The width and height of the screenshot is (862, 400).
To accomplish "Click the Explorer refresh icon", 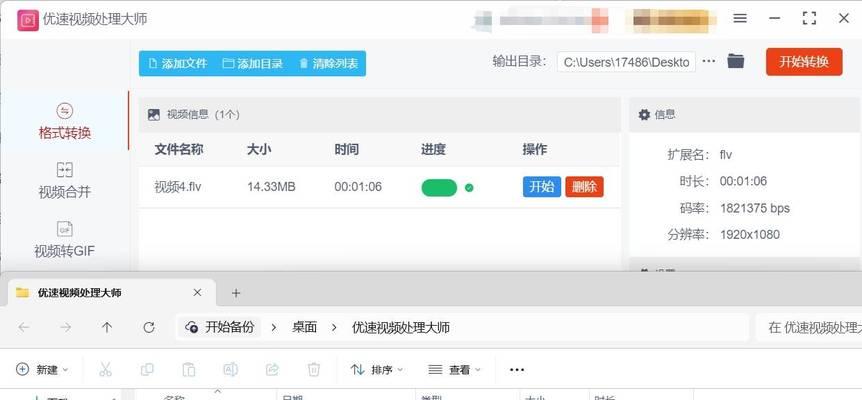I will (x=148, y=327).
